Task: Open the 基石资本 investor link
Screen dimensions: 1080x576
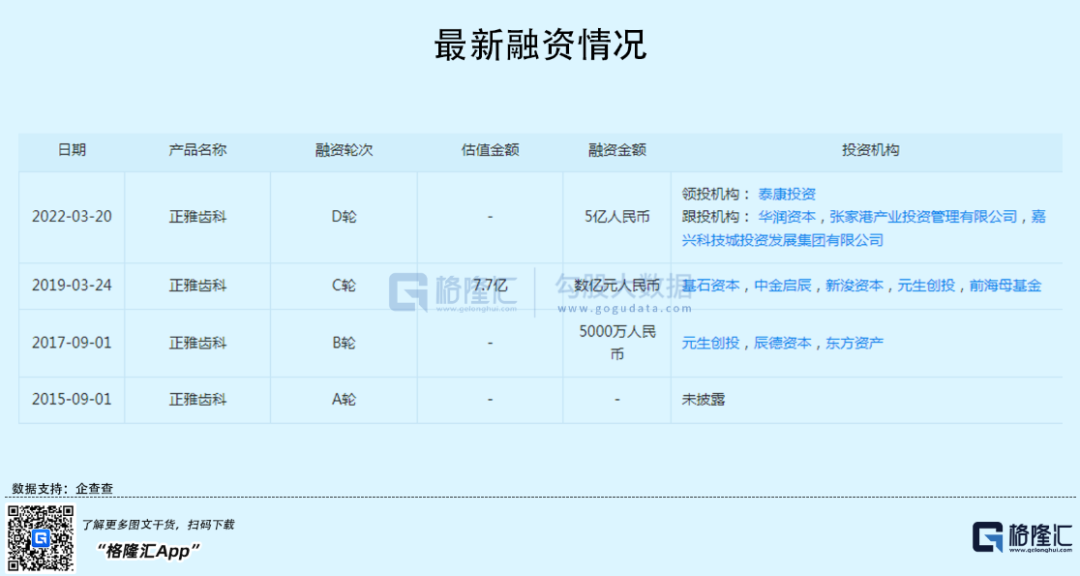Action: click(711, 285)
